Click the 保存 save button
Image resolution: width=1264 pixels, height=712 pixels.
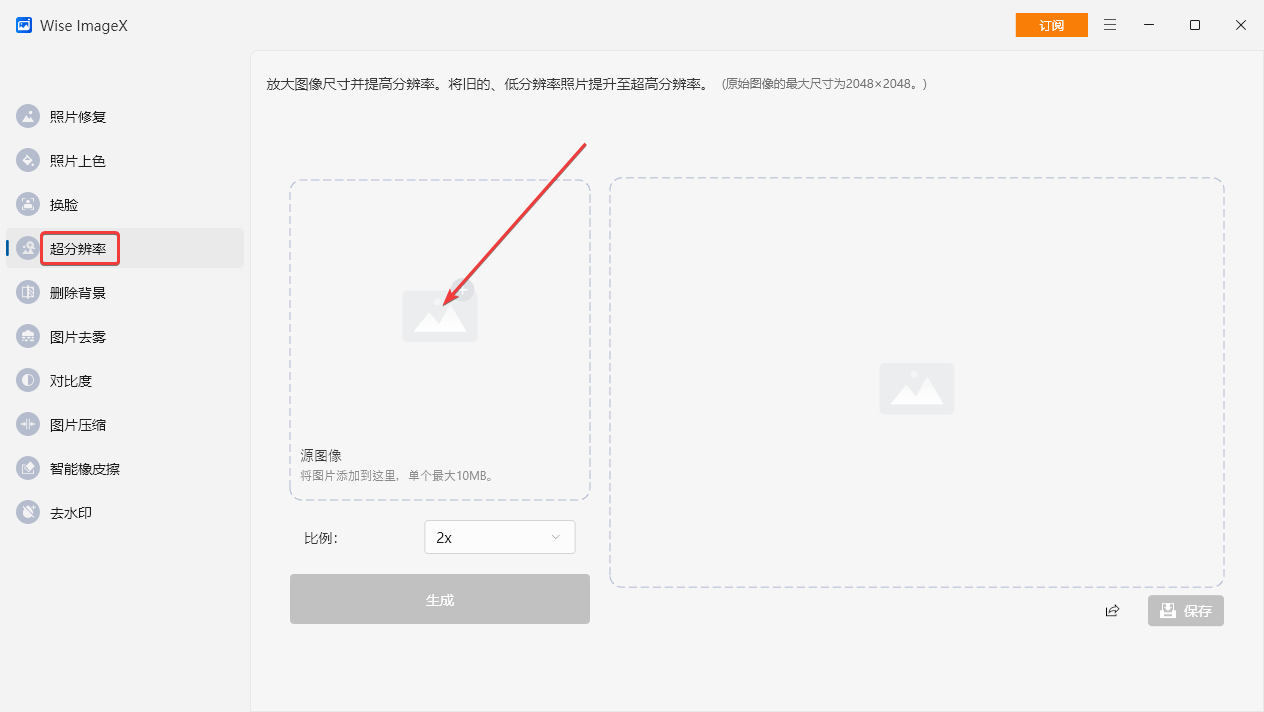(1185, 610)
